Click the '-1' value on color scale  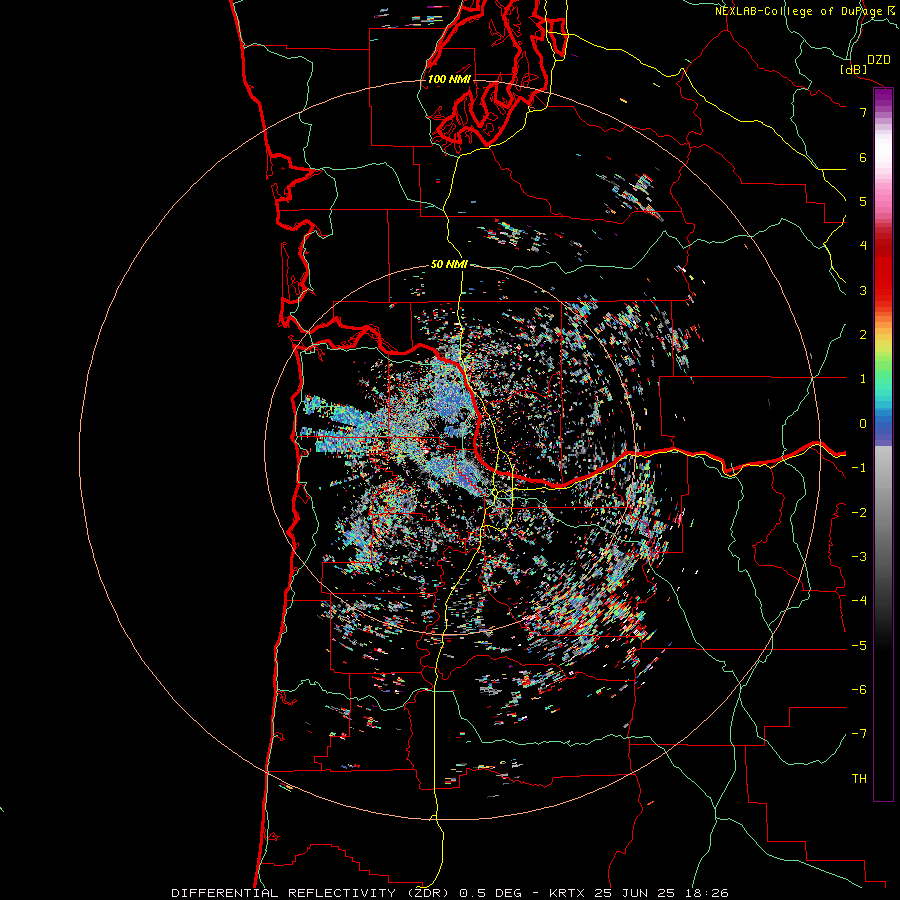[x=859, y=468]
